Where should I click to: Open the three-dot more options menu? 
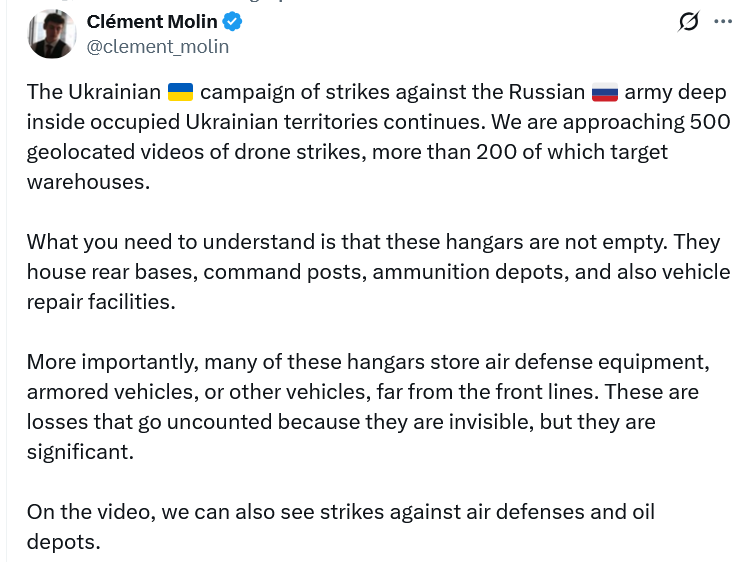pos(723,21)
